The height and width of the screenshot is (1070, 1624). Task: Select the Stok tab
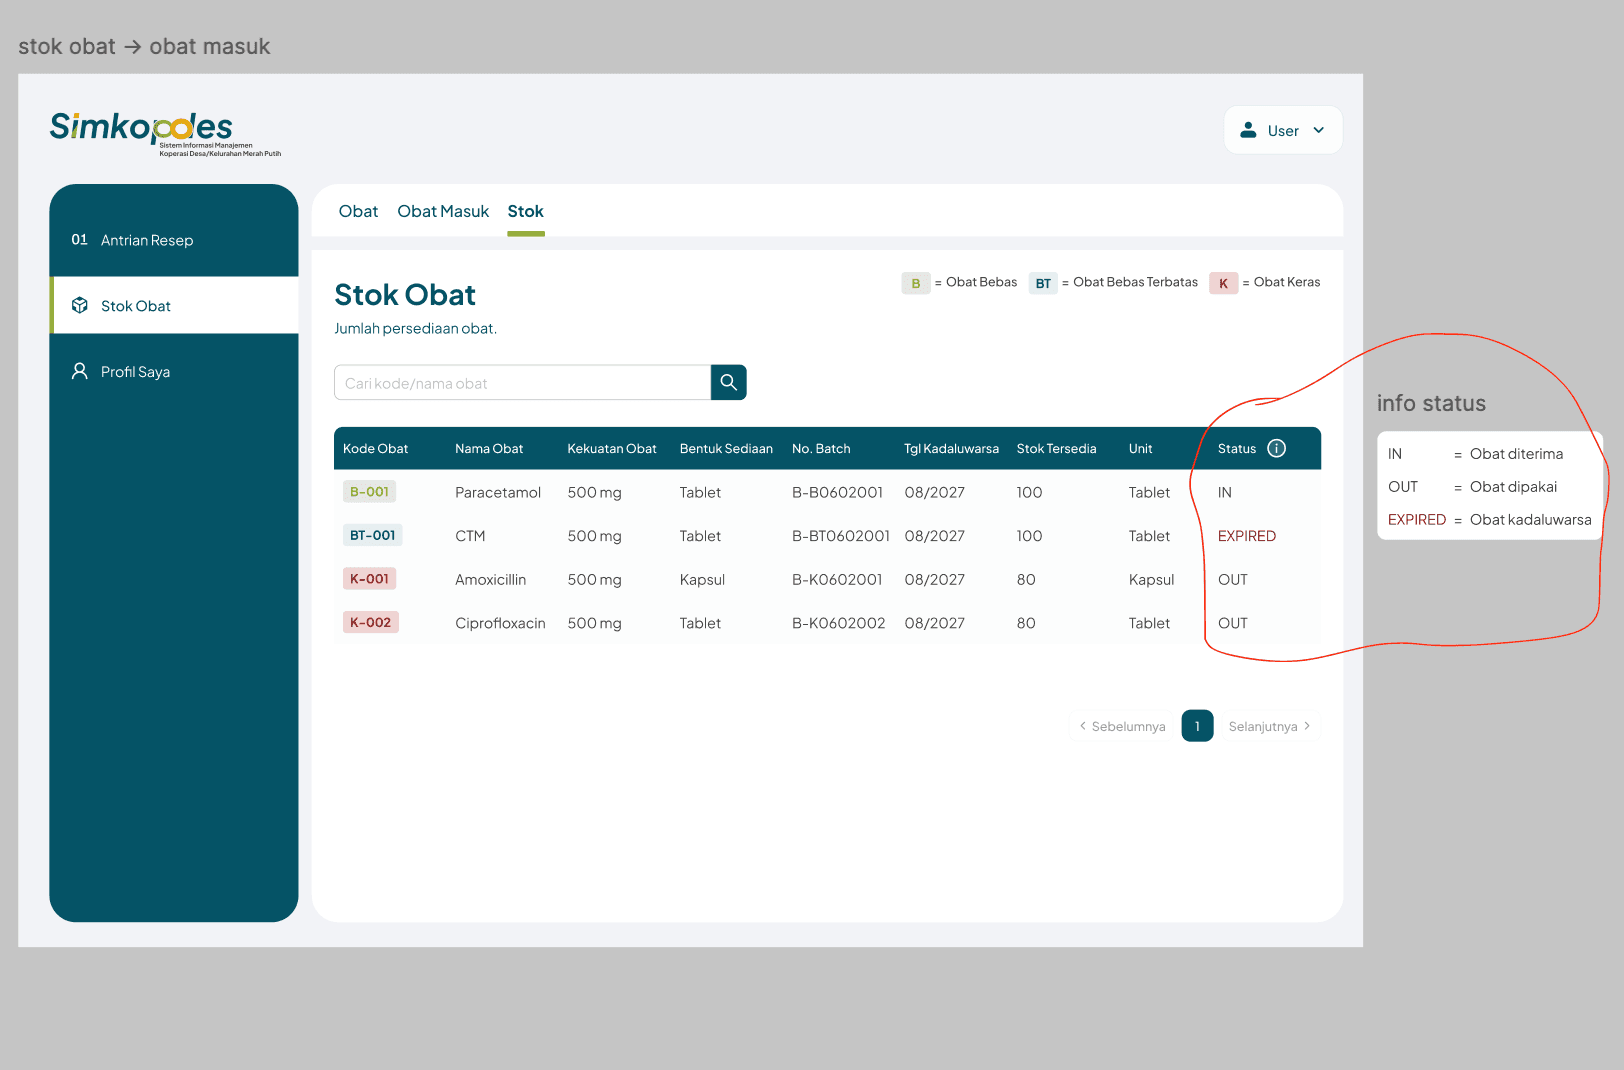(x=525, y=211)
